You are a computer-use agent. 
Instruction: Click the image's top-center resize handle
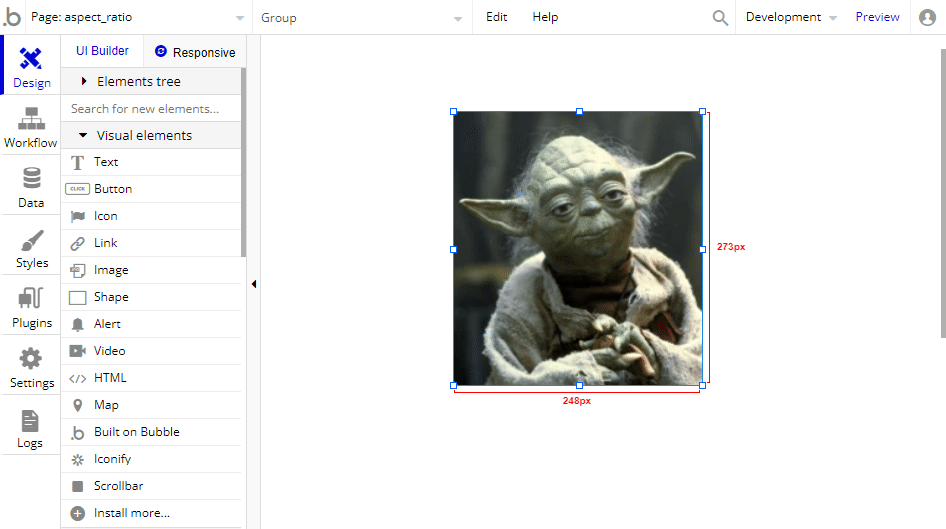[x=579, y=112]
